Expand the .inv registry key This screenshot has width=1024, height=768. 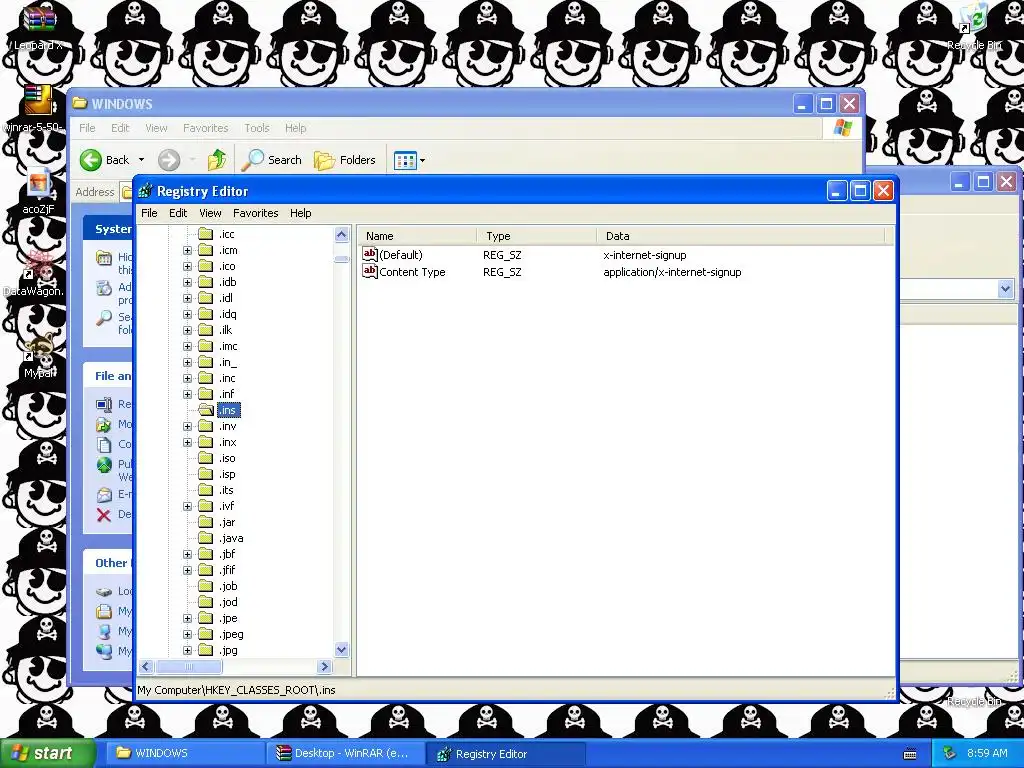click(x=187, y=426)
